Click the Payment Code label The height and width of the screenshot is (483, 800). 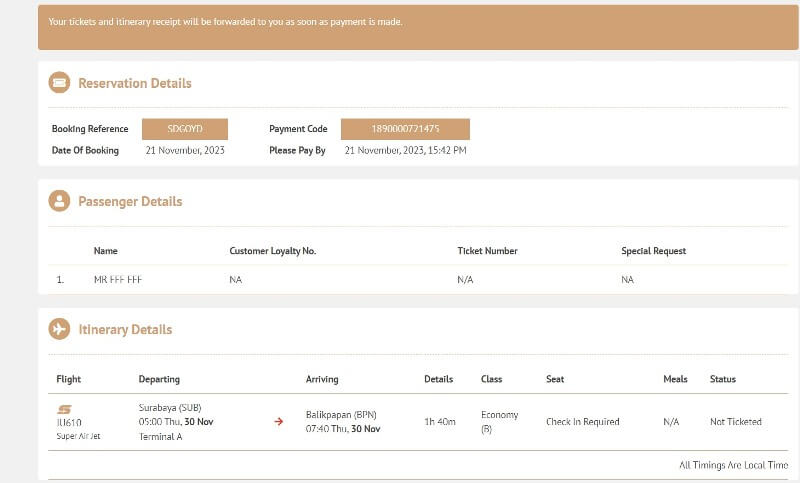[x=298, y=129]
